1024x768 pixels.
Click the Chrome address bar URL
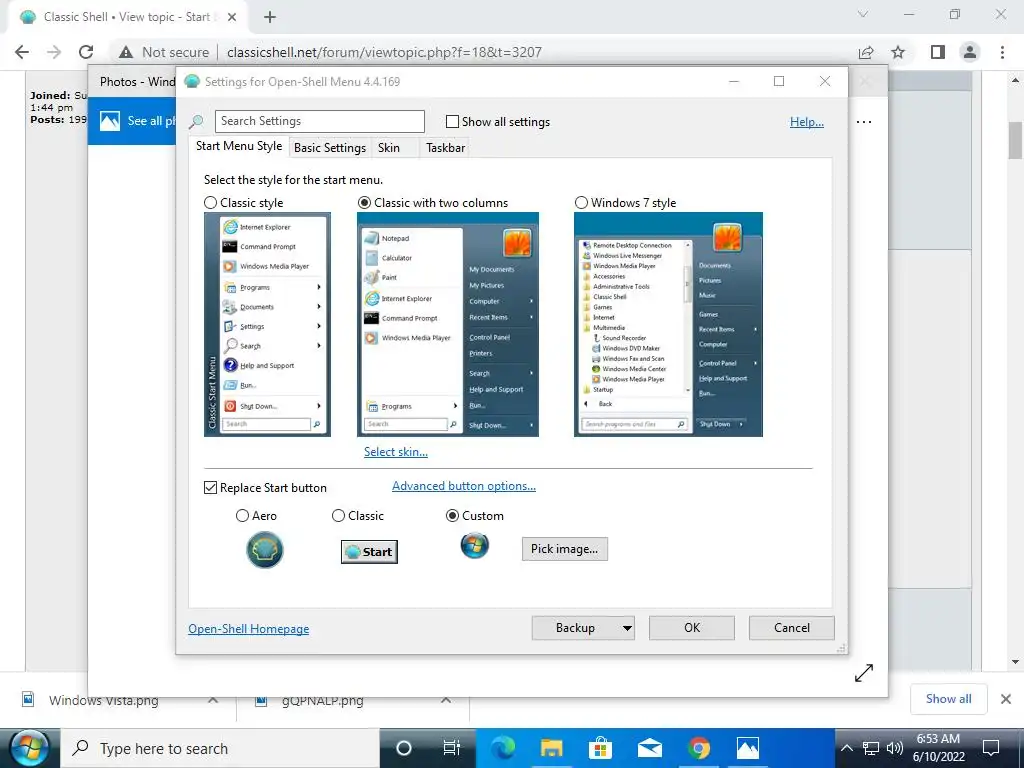click(x=384, y=52)
